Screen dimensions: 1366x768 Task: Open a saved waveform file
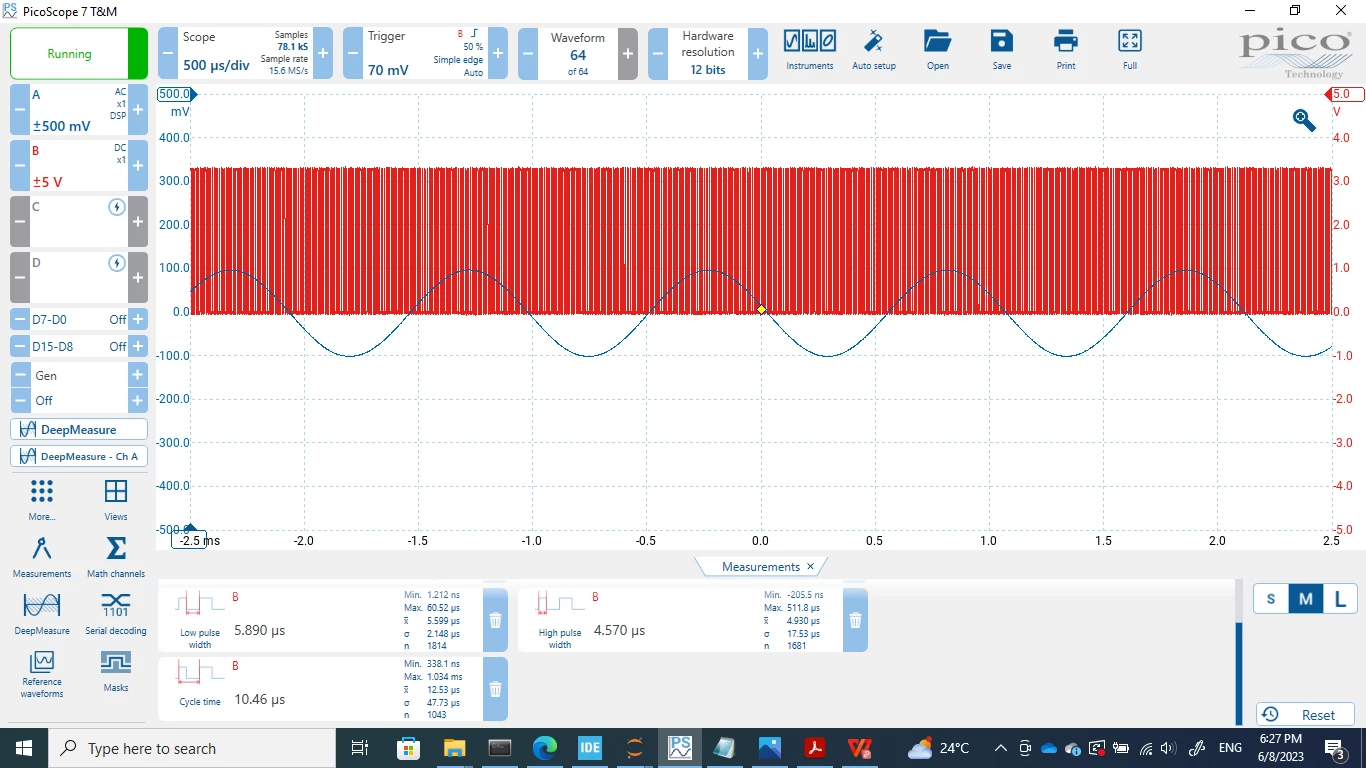[x=937, y=41]
